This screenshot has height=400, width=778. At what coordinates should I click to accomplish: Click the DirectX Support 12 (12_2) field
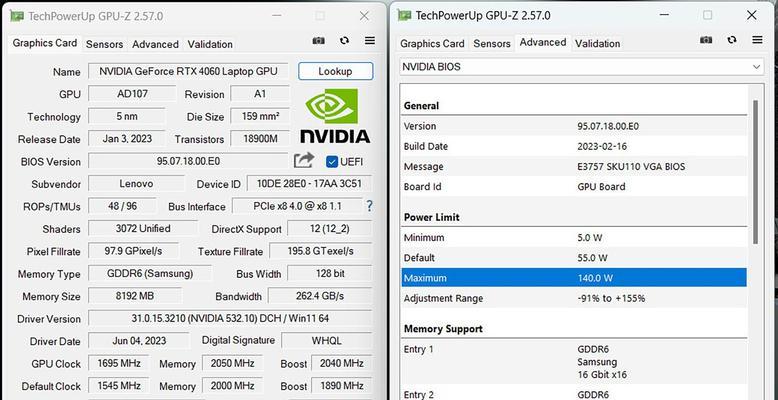point(330,229)
